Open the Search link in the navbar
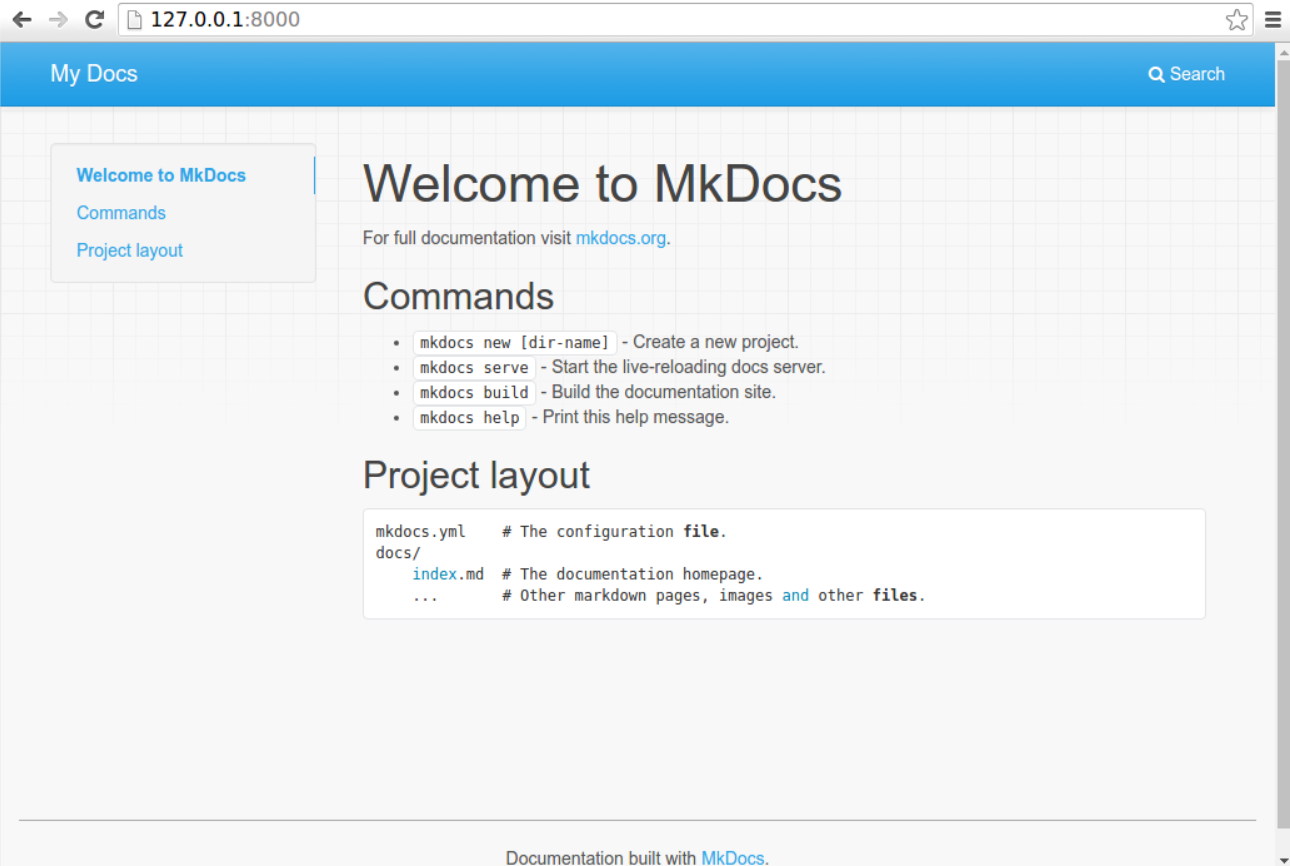The image size is (1290, 866). [1186, 74]
